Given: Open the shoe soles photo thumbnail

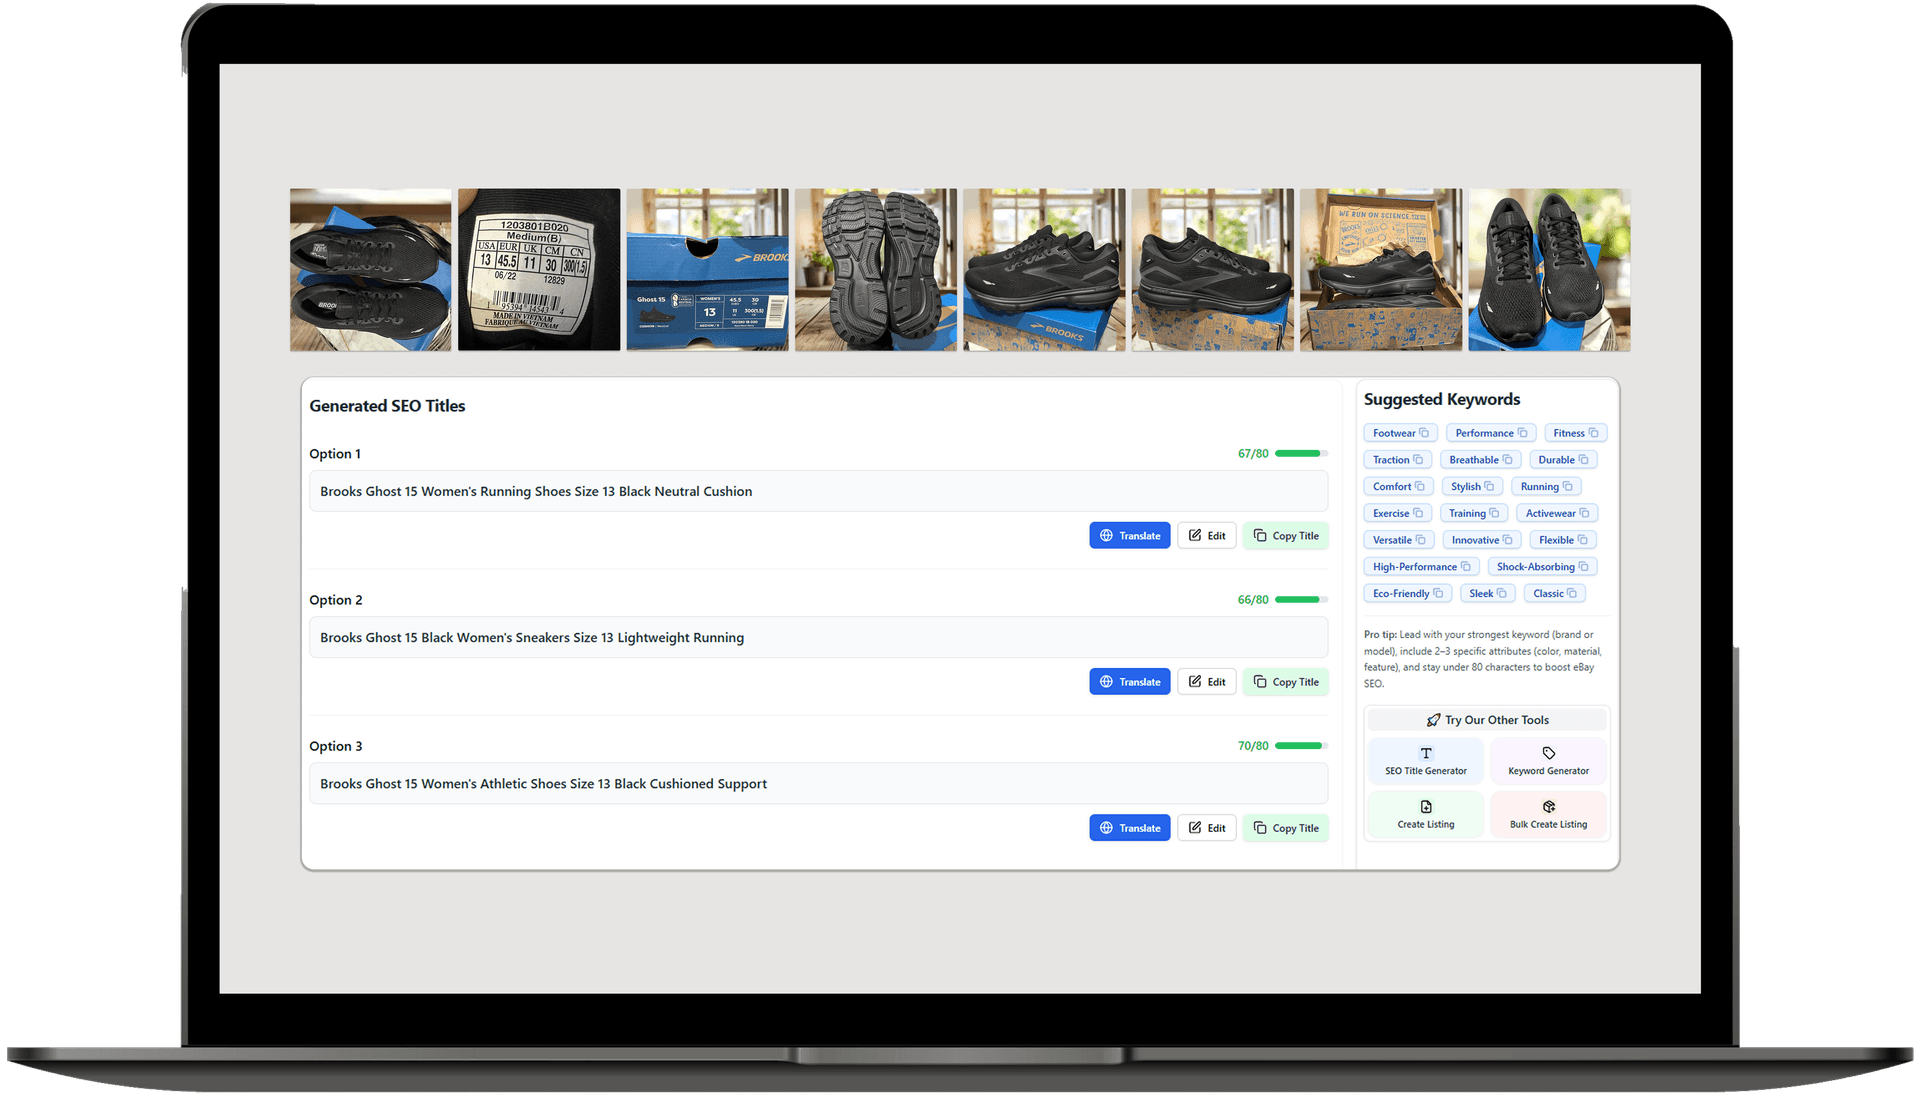Looking at the screenshot, I should pyautogui.click(x=875, y=270).
